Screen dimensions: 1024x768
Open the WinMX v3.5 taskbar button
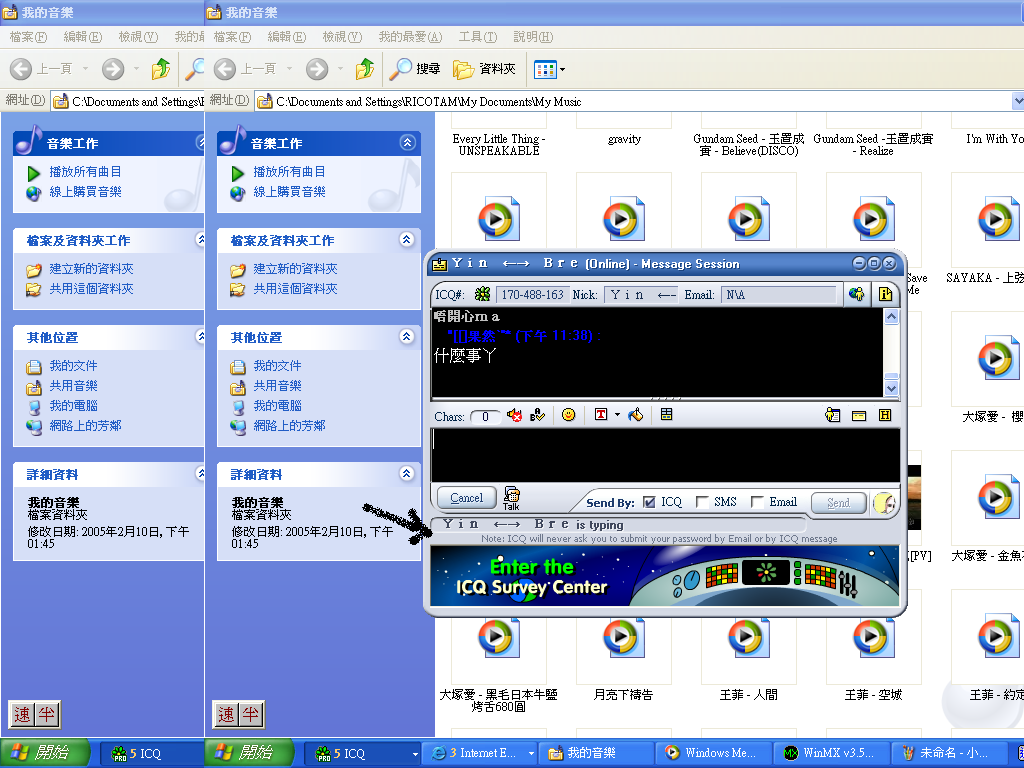tap(831, 753)
